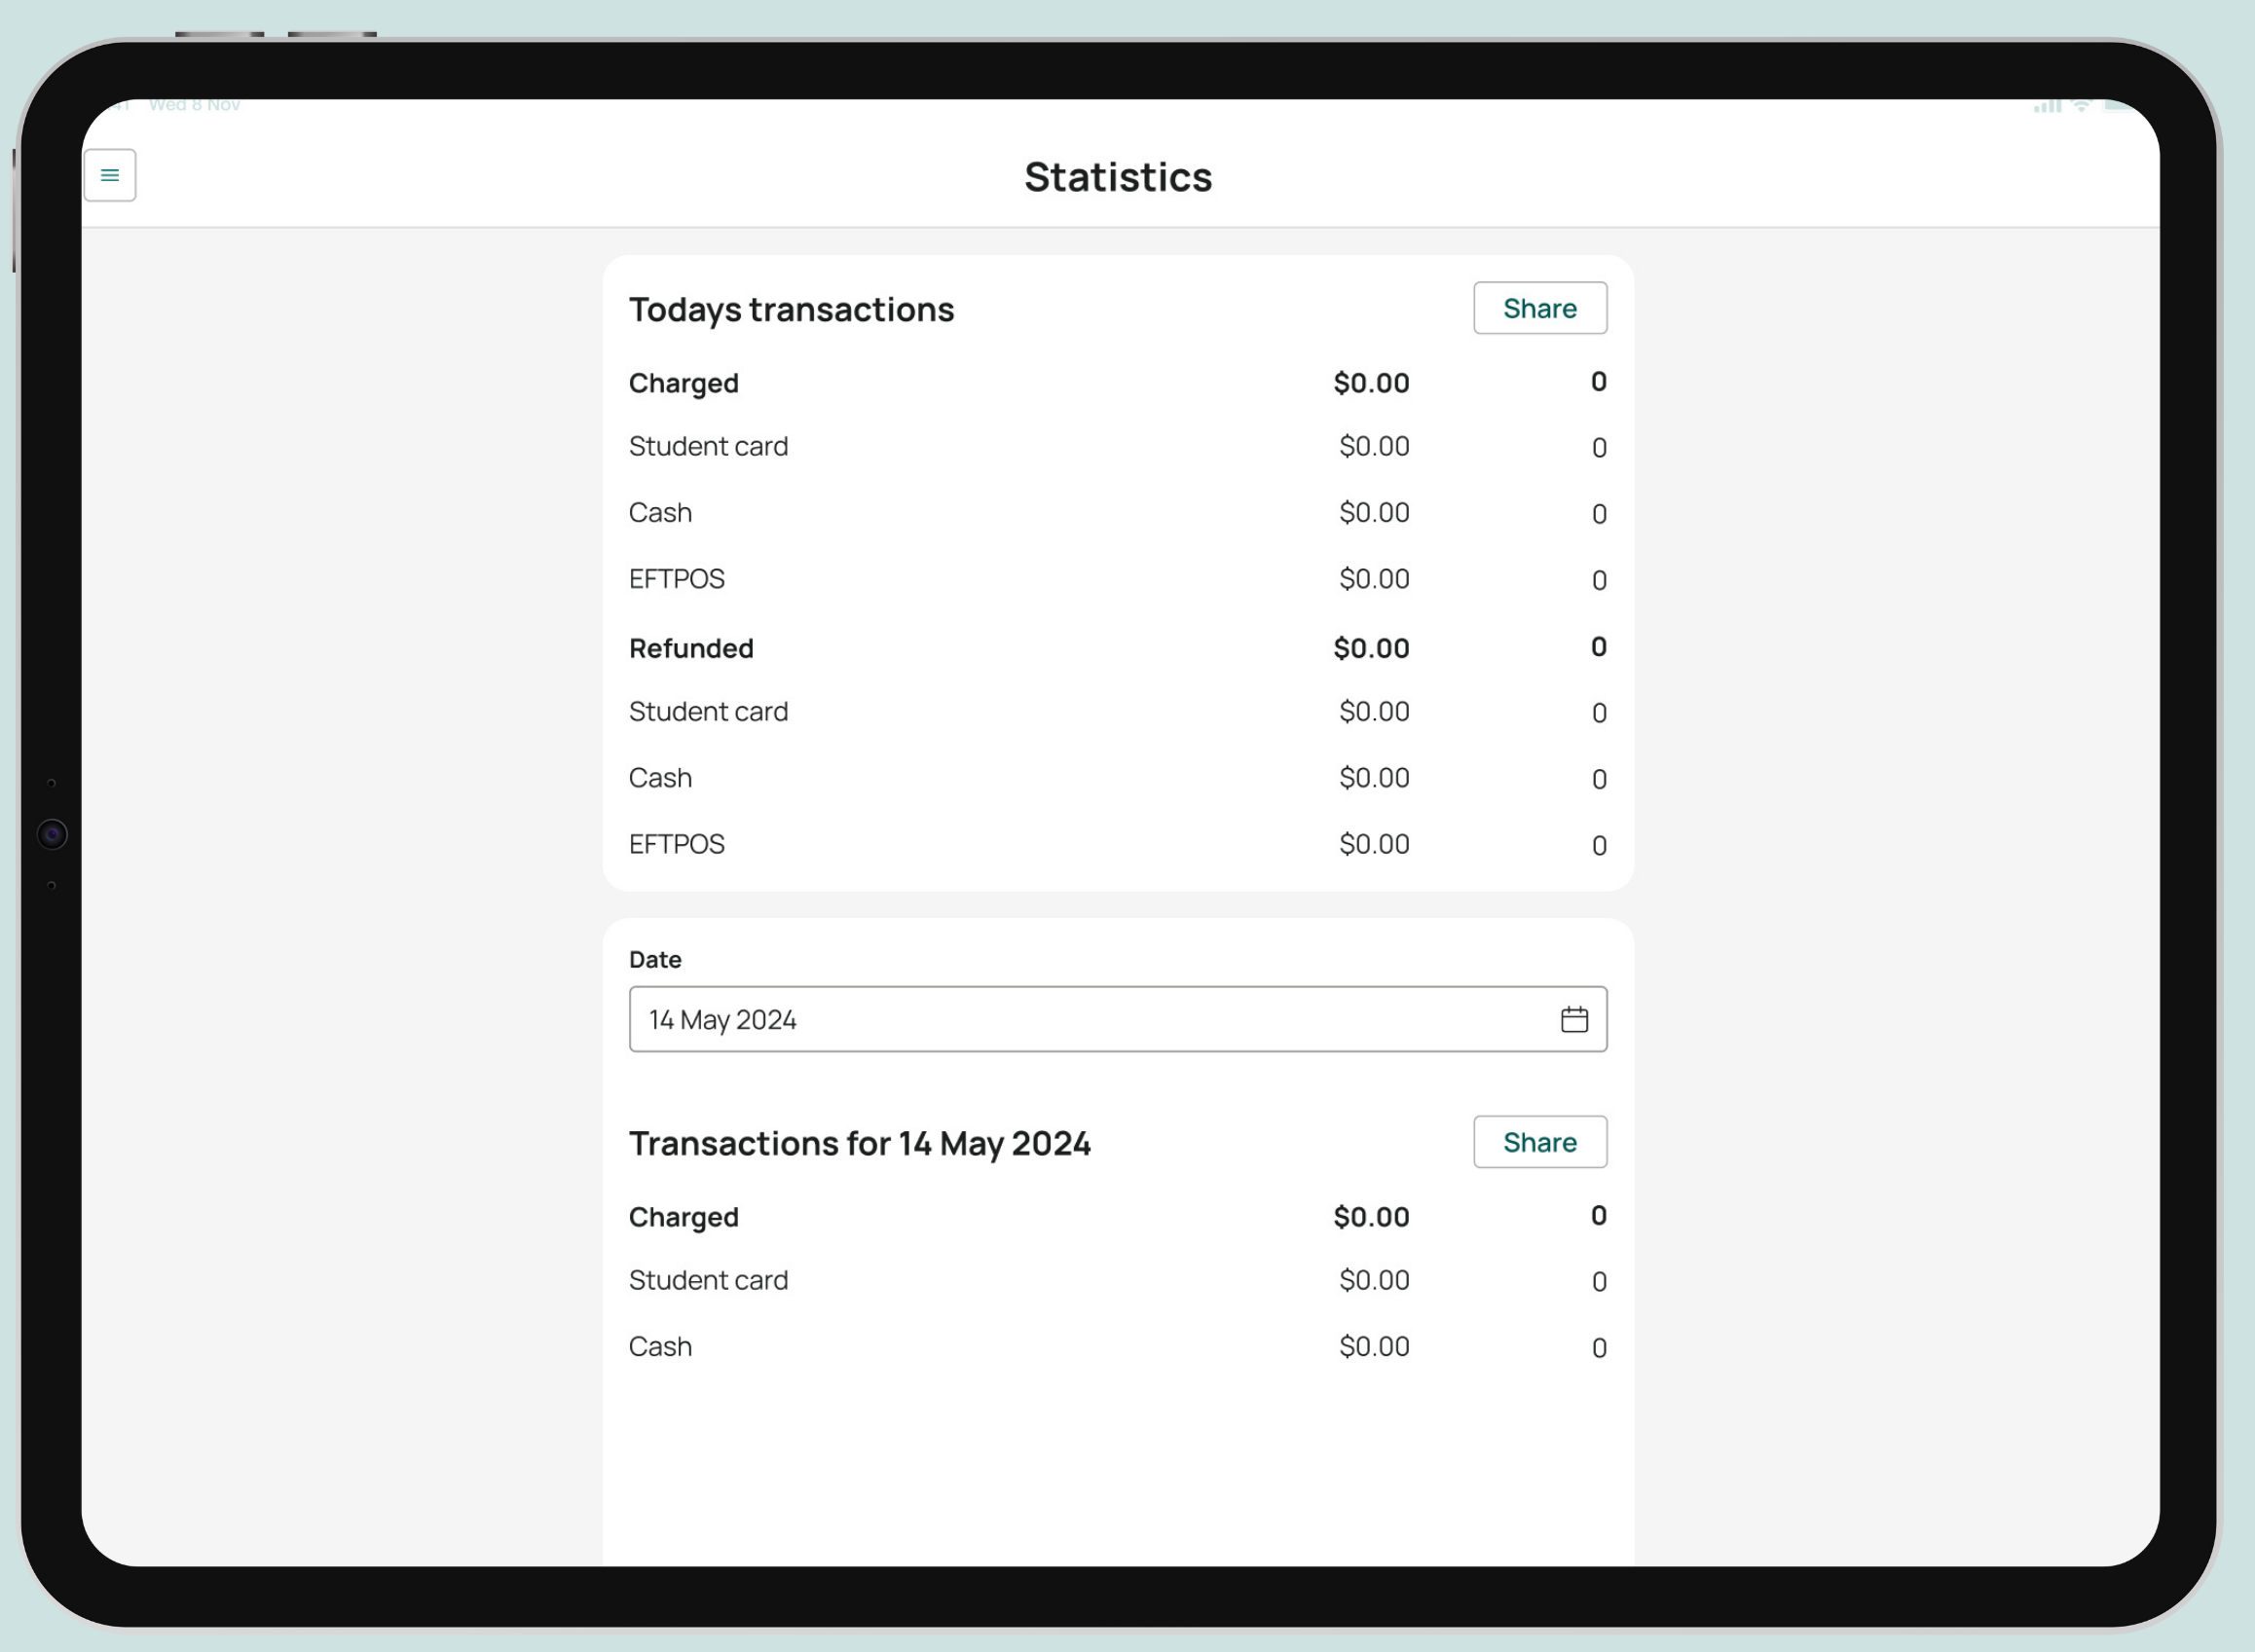Tap the cellular signal bars icon
Image resolution: width=2255 pixels, height=1652 pixels.
click(x=2046, y=106)
